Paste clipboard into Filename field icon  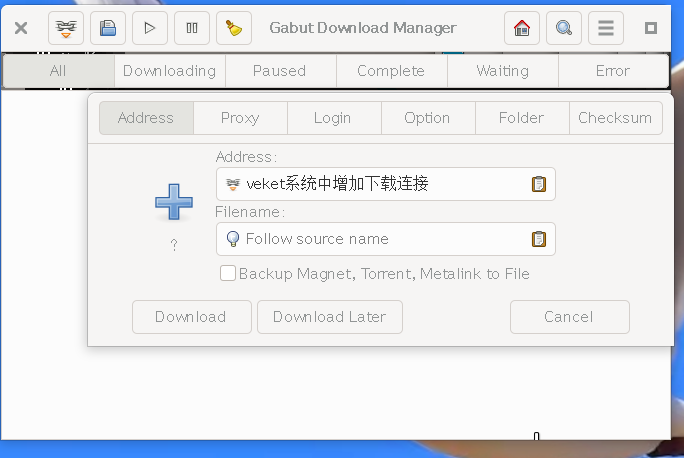539,239
